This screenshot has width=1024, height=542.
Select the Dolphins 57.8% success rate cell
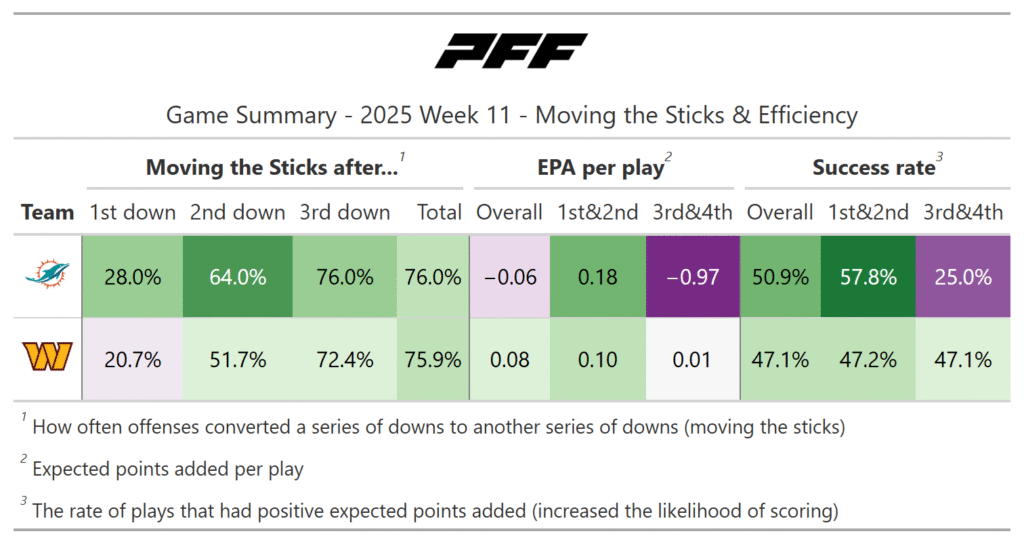[x=867, y=277]
